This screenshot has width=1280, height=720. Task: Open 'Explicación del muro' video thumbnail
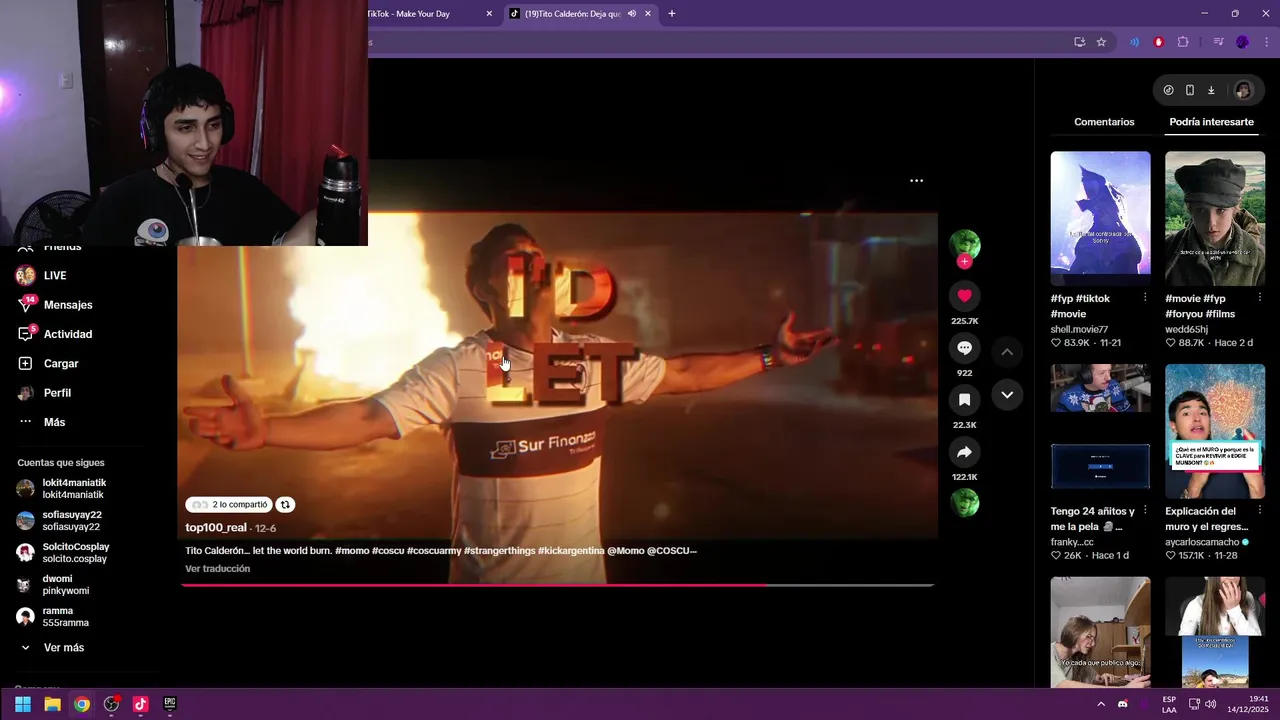click(x=1215, y=431)
